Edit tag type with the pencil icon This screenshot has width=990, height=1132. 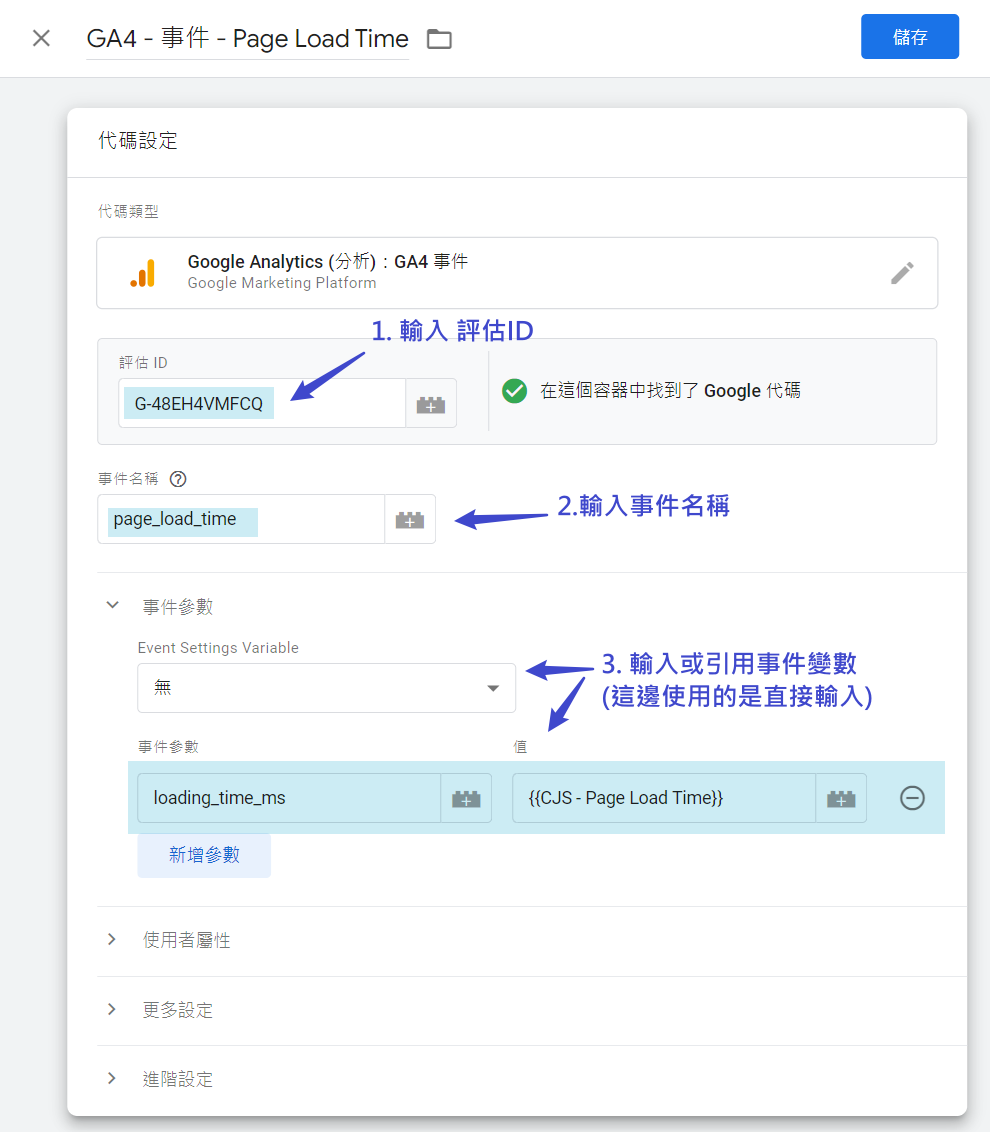coord(902,273)
